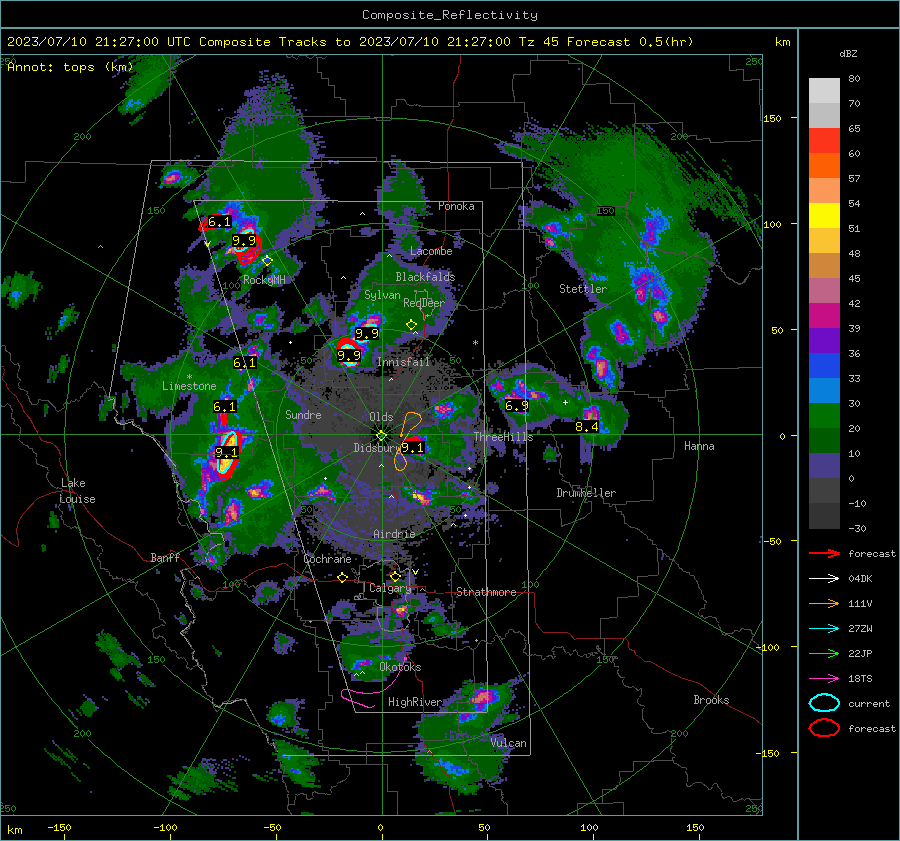Screen dimensions: 900x841
Task: Click the -150 tick on bottom axis
Action: (59, 827)
